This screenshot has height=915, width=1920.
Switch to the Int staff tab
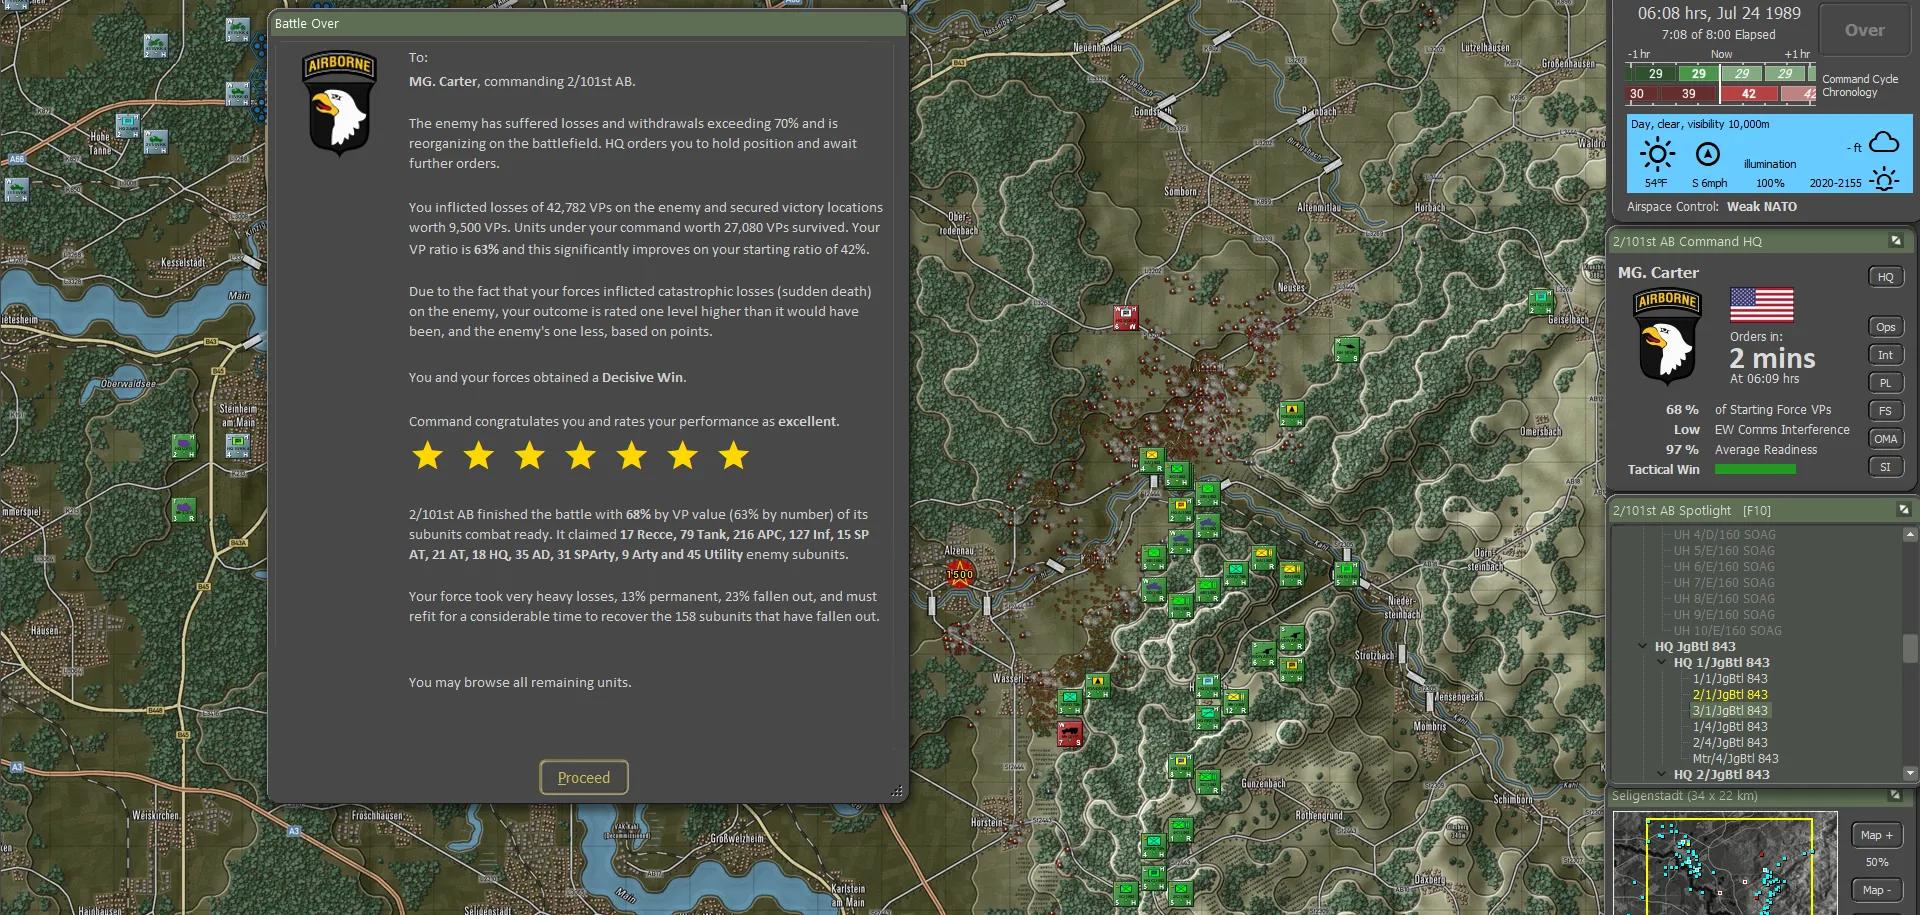pyautogui.click(x=1885, y=355)
